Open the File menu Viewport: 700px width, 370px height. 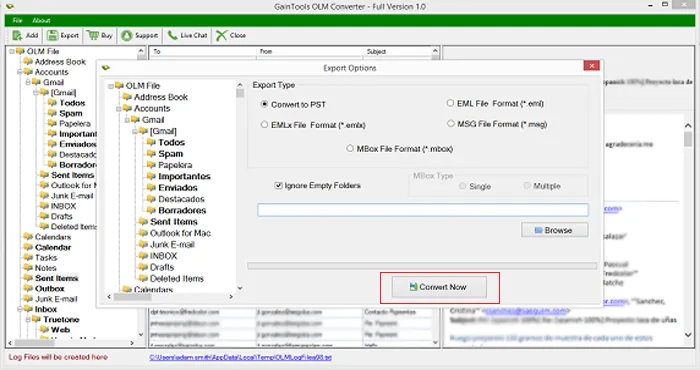[x=17, y=21]
